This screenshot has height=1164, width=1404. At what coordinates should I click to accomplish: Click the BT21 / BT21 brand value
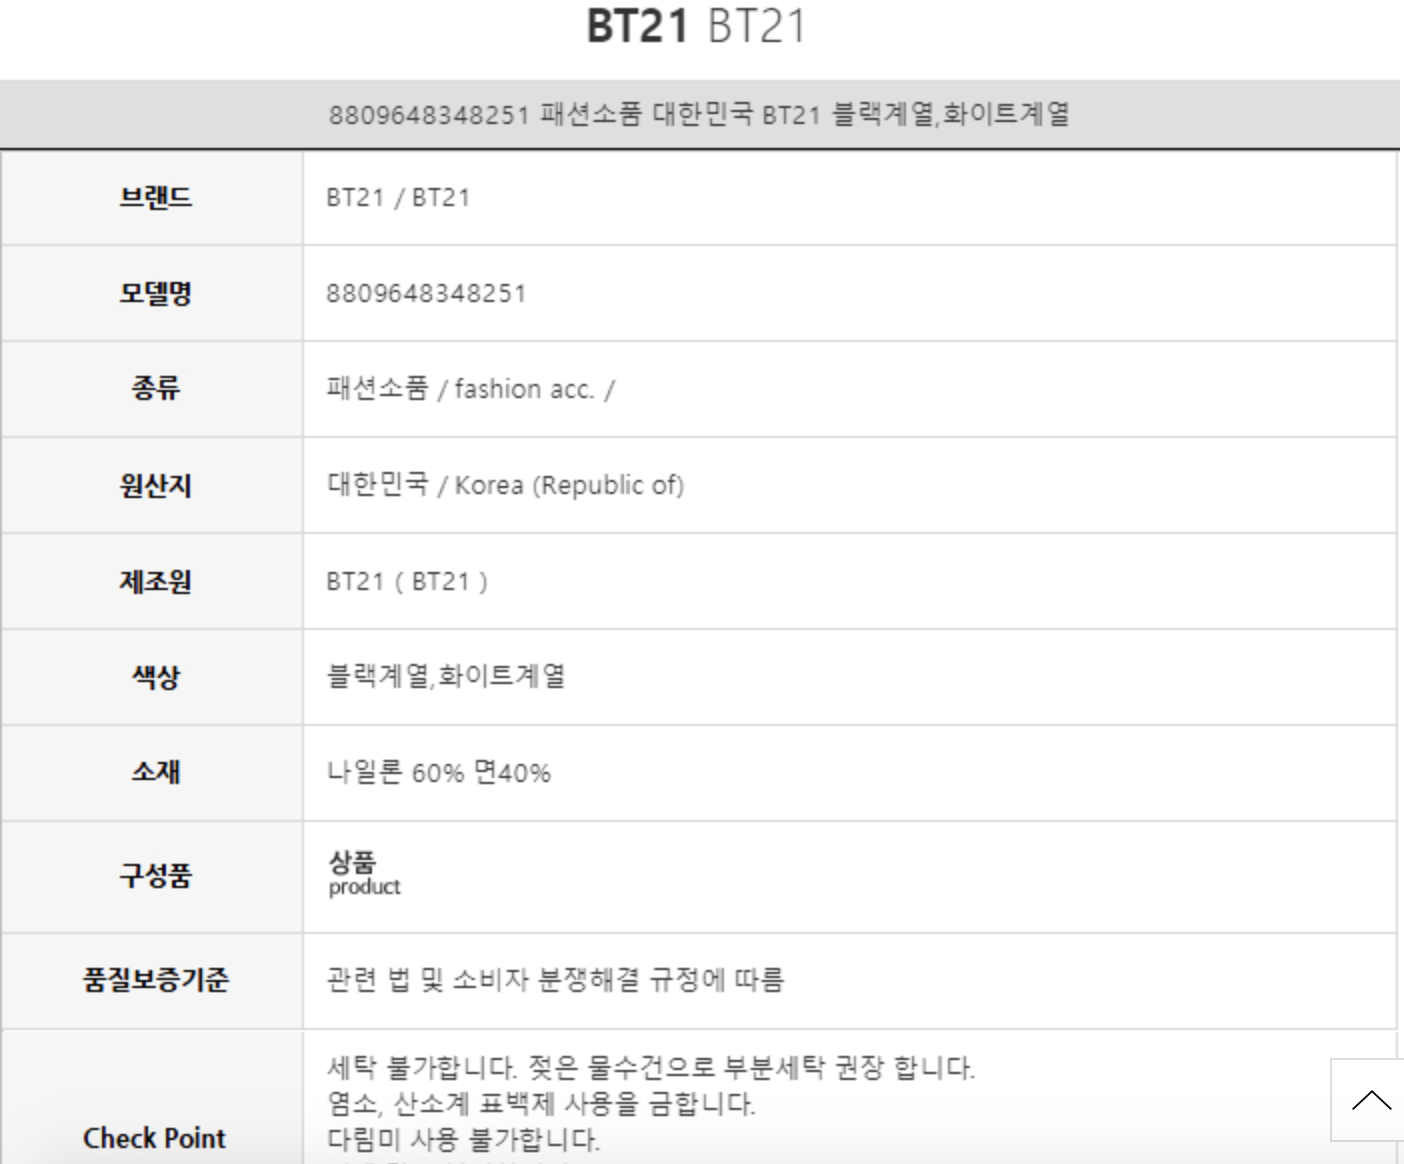click(398, 197)
